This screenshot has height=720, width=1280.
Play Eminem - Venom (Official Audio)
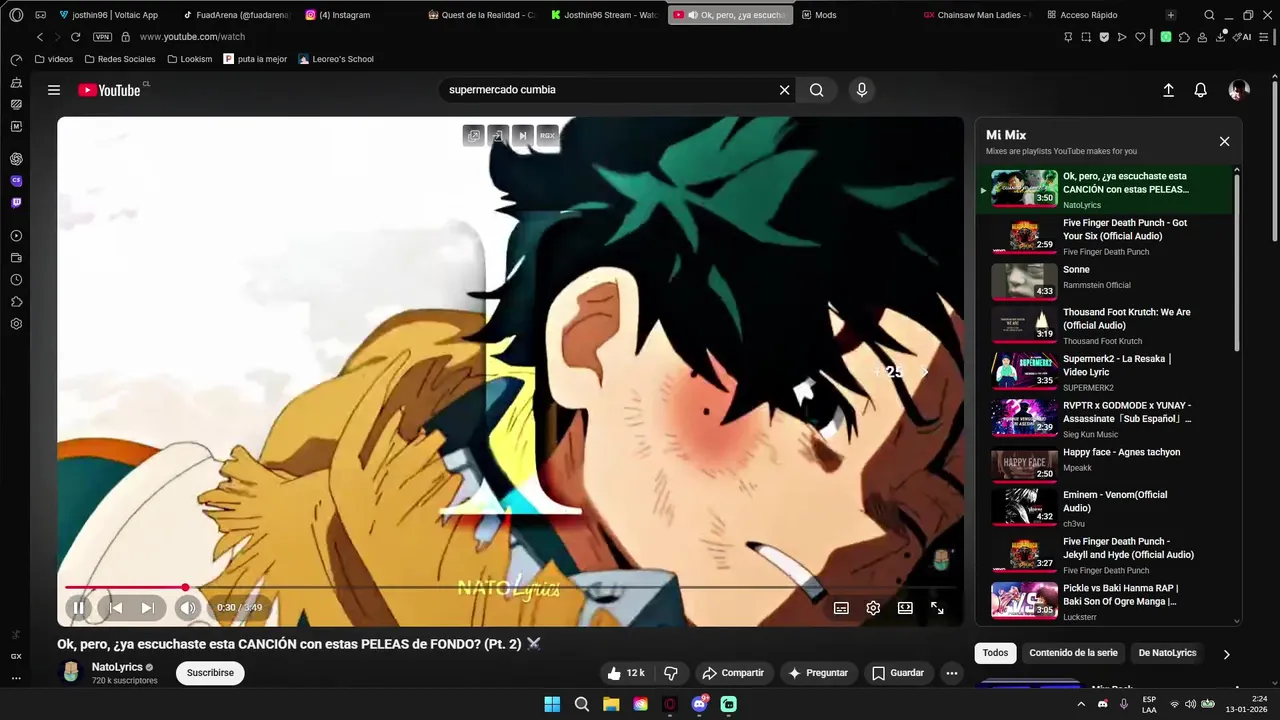(x=1105, y=508)
